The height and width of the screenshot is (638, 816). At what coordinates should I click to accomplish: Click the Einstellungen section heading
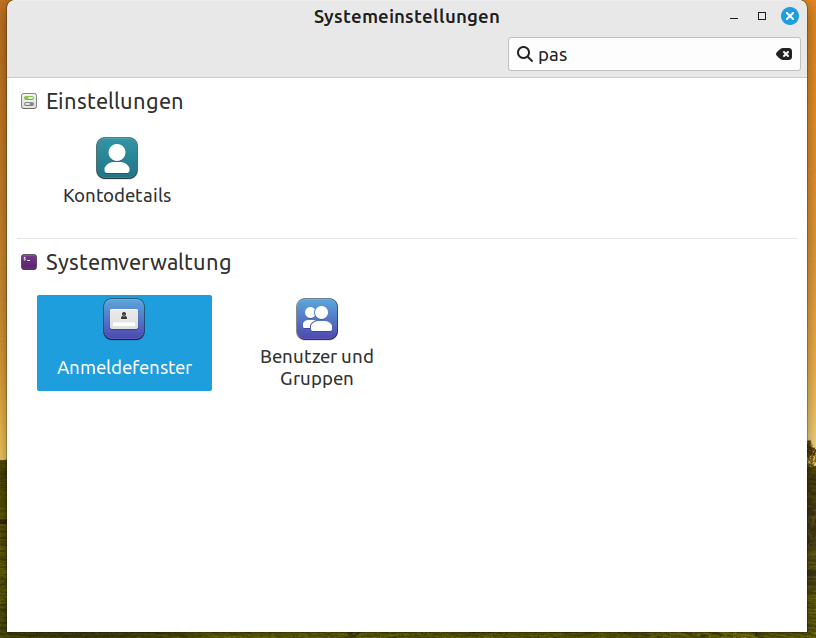click(115, 101)
